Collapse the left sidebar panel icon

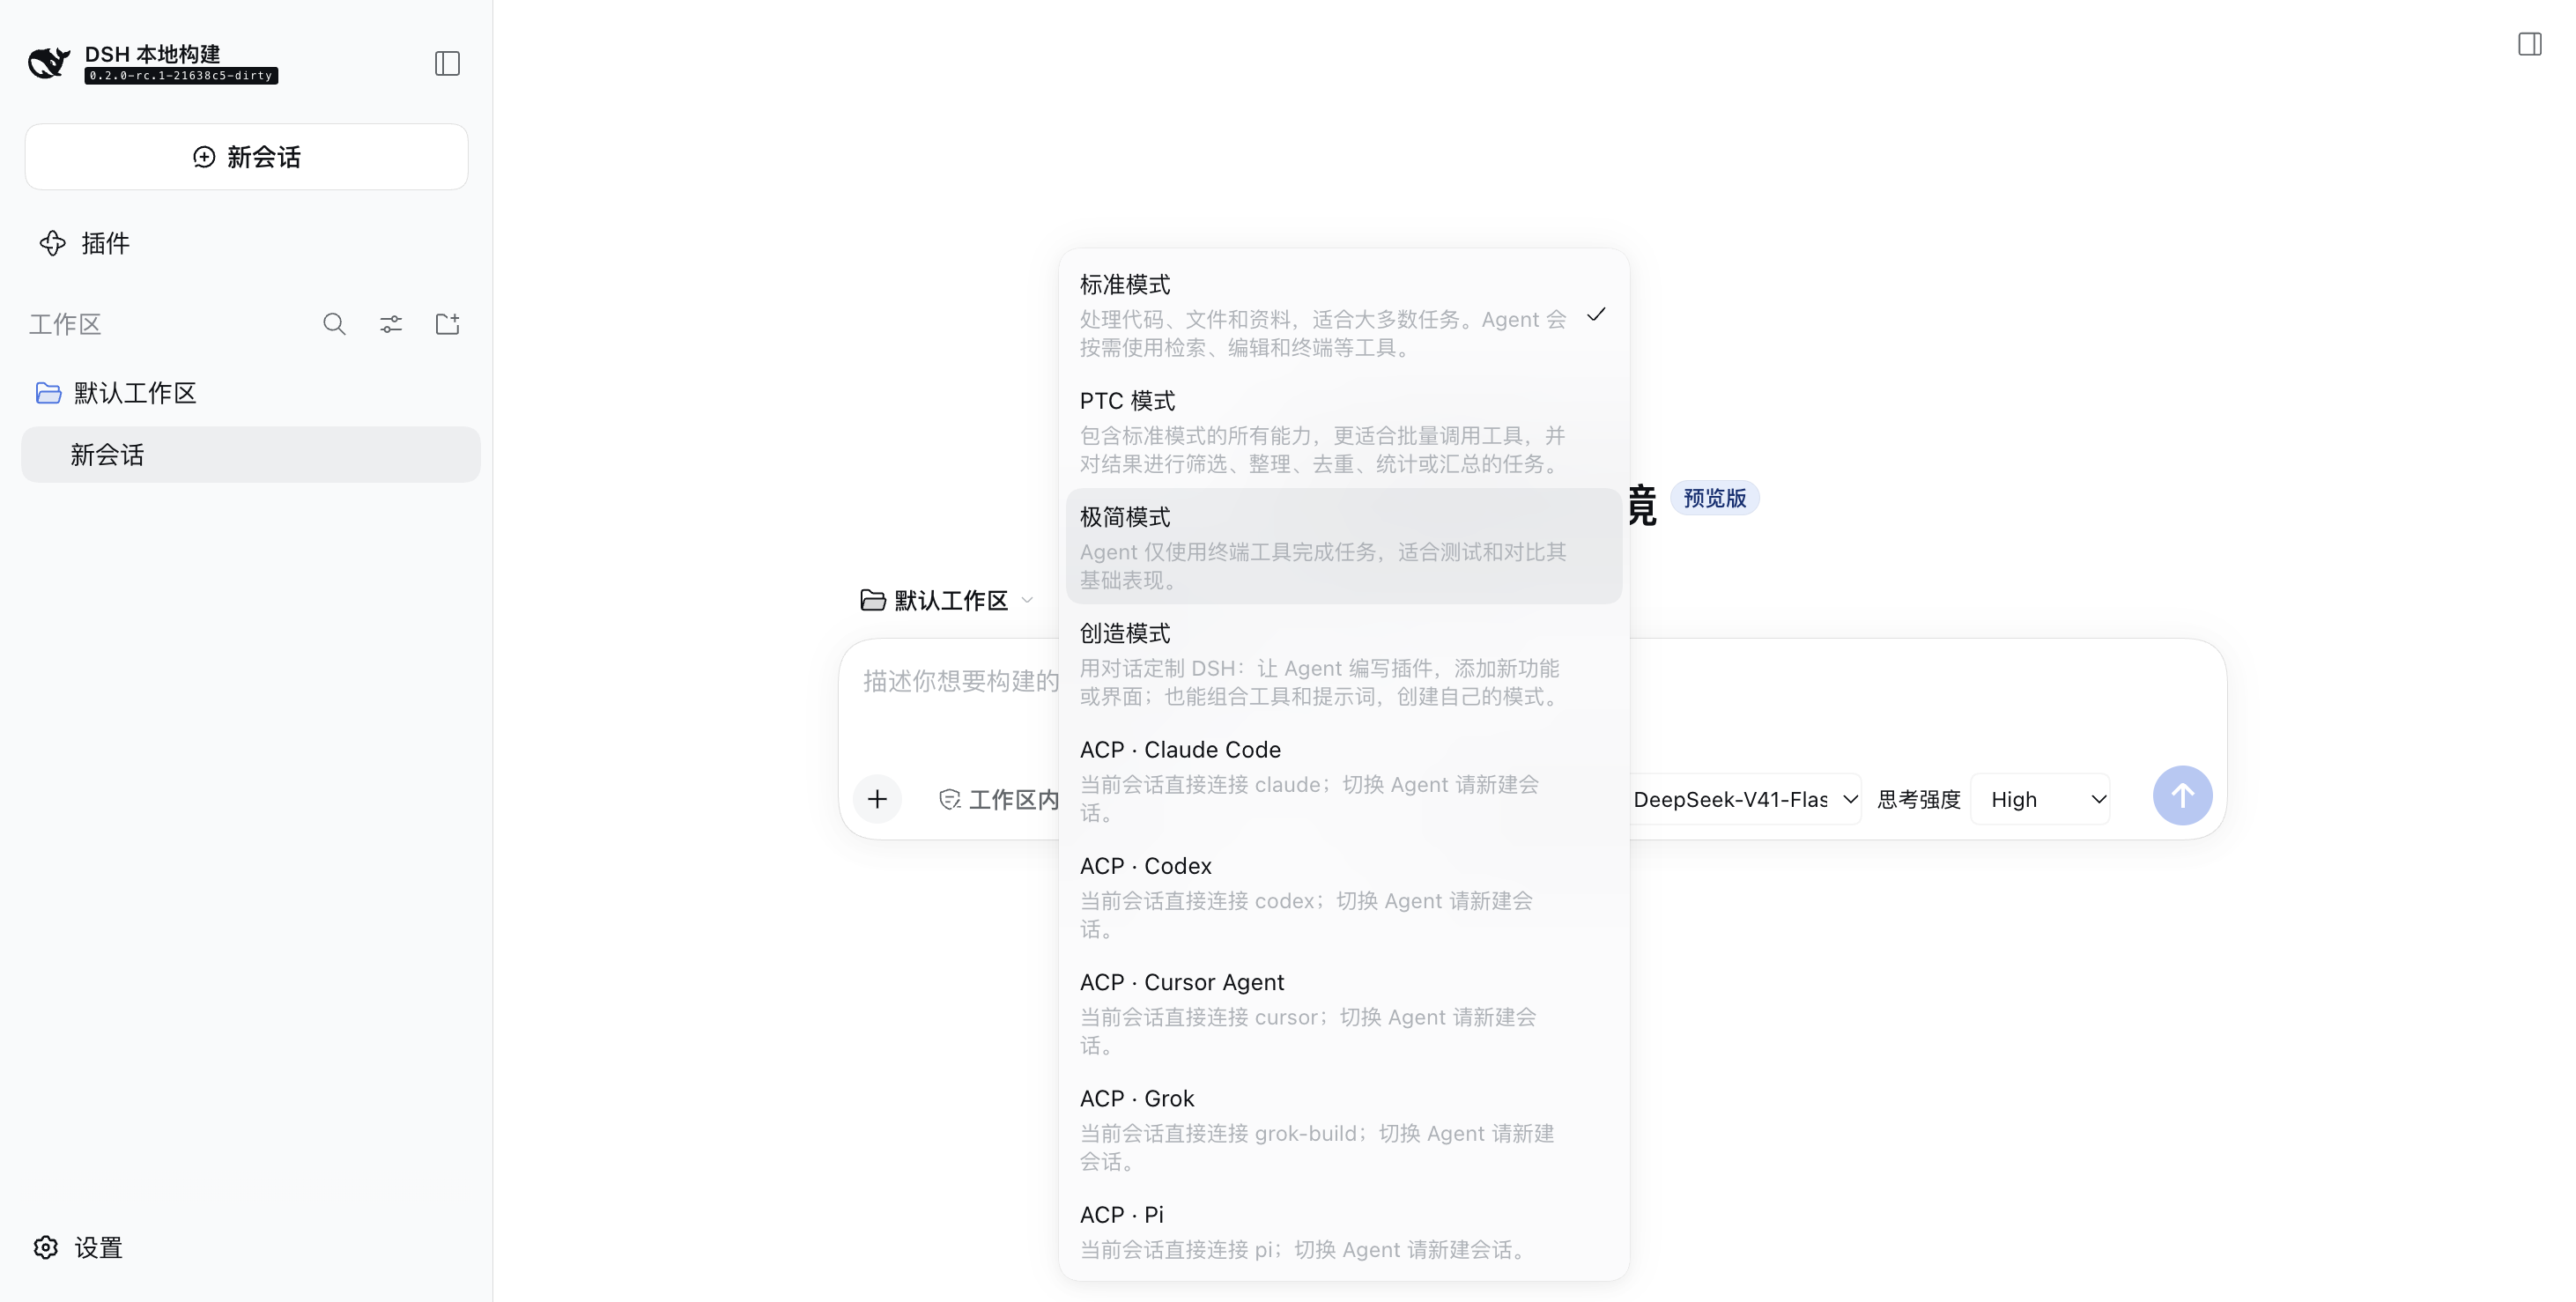tap(447, 64)
